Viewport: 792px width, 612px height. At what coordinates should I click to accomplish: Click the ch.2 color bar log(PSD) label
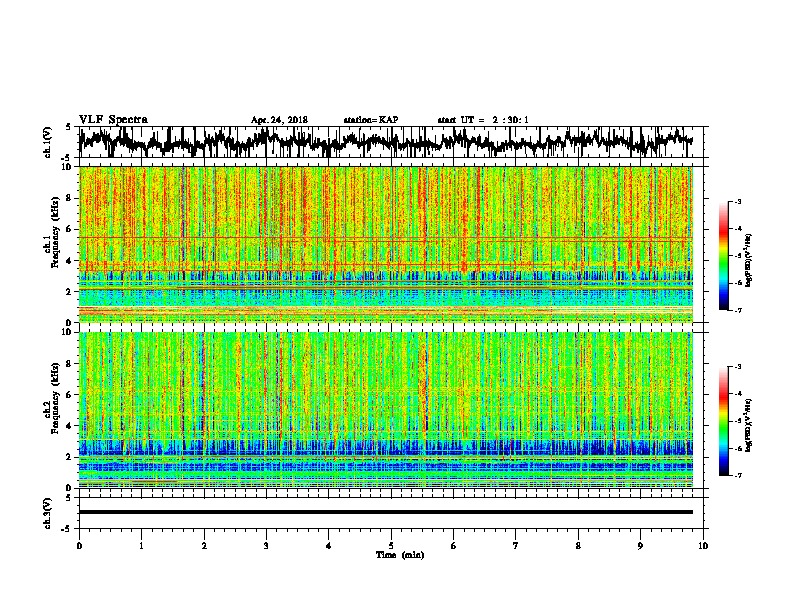point(749,425)
